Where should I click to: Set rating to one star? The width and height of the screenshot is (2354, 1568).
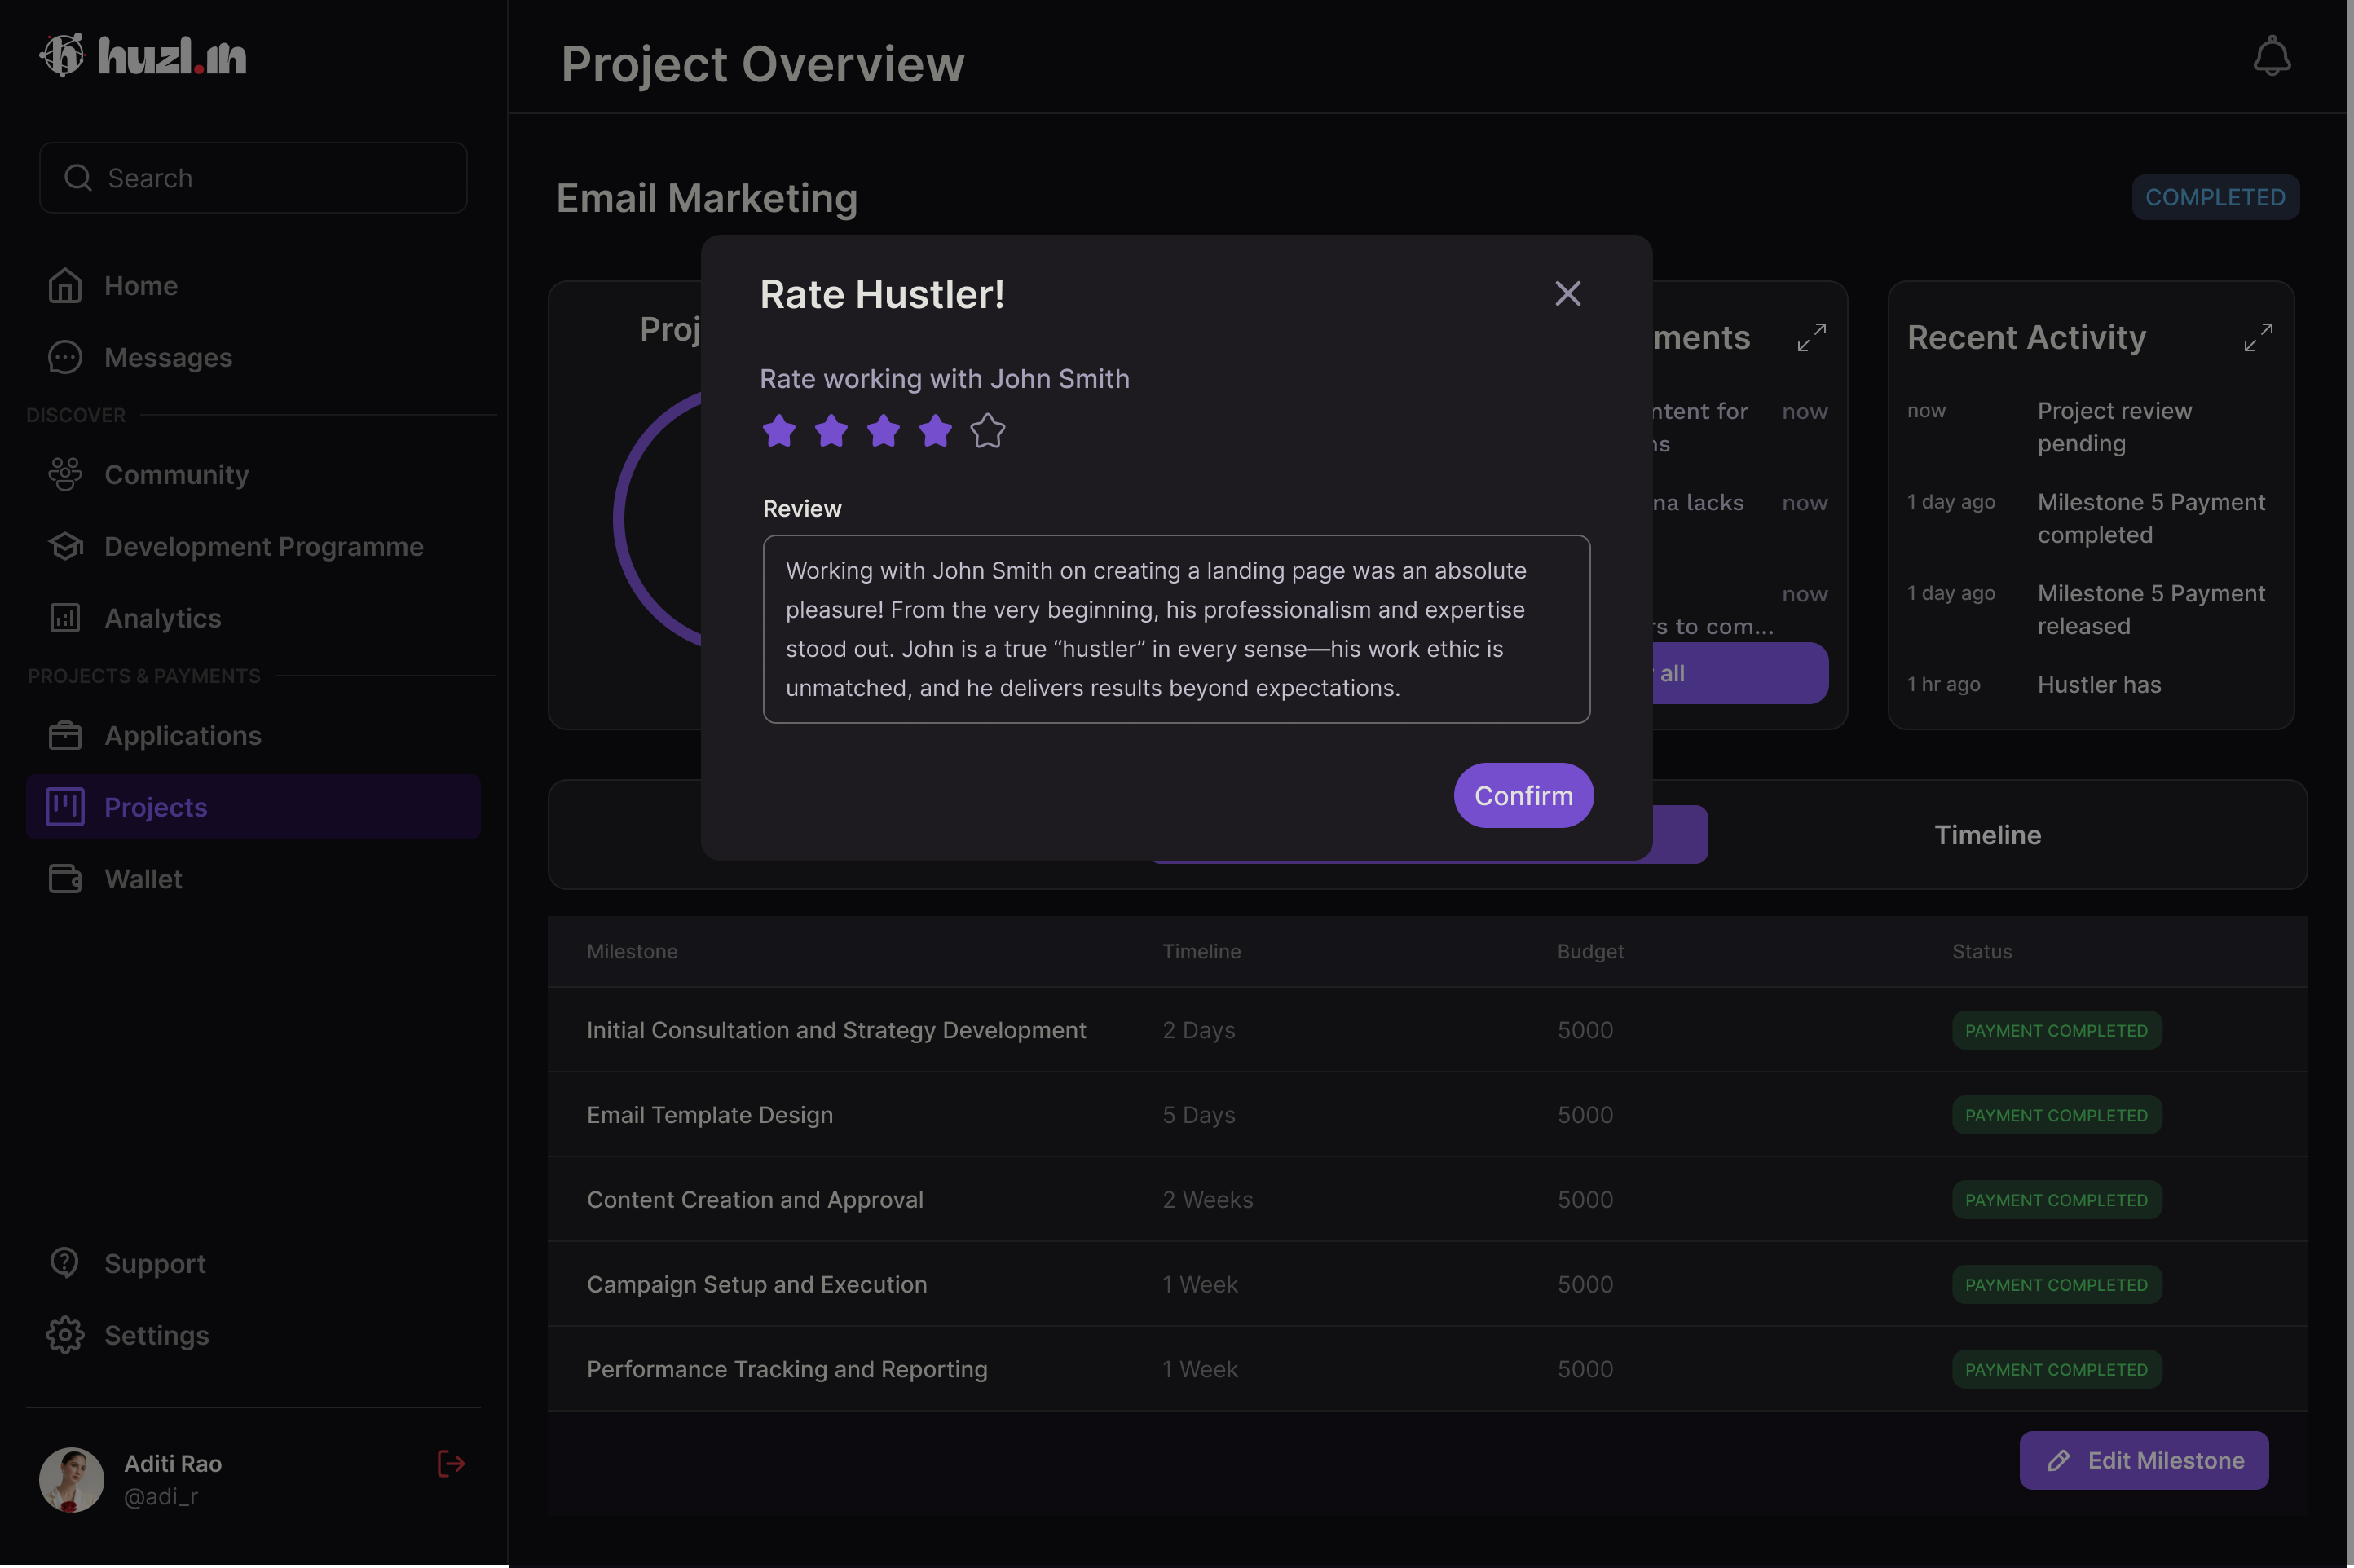779,431
